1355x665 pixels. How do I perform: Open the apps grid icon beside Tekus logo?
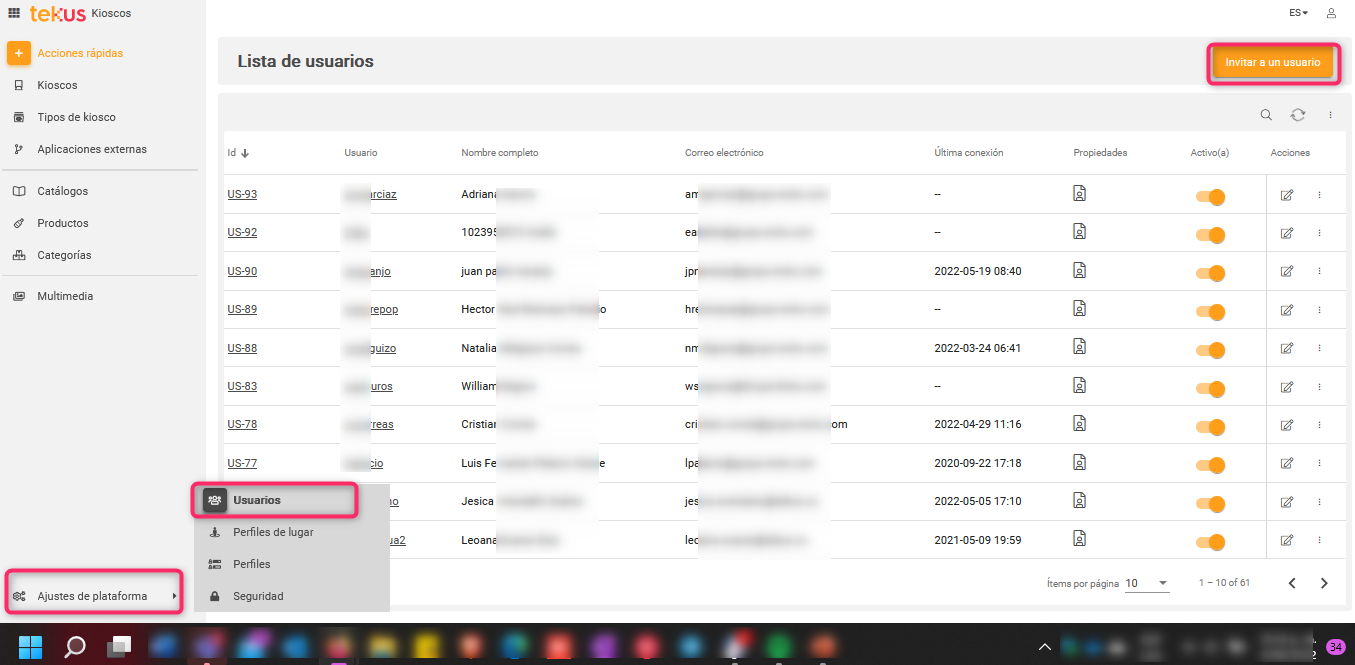pyautogui.click(x=14, y=13)
